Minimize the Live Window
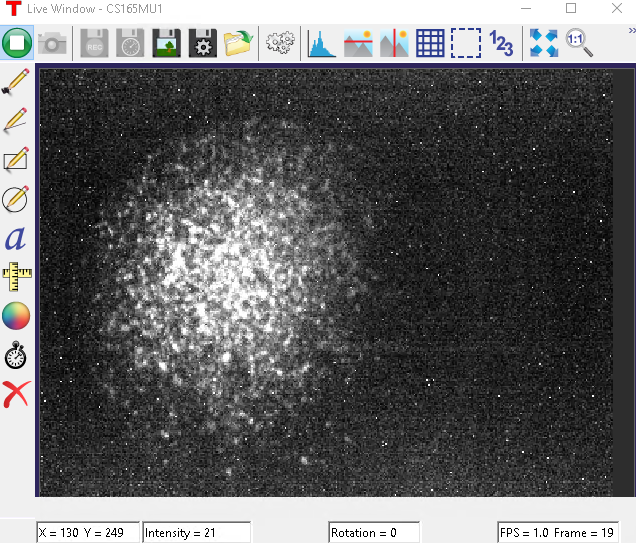This screenshot has height=543, width=636. click(x=526, y=9)
